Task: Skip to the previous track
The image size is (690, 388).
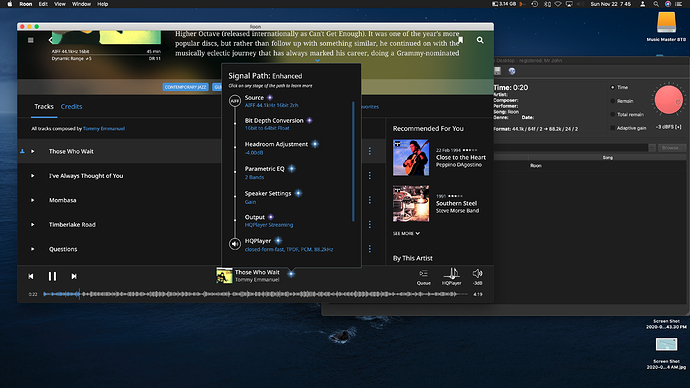Action: click(31, 276)
